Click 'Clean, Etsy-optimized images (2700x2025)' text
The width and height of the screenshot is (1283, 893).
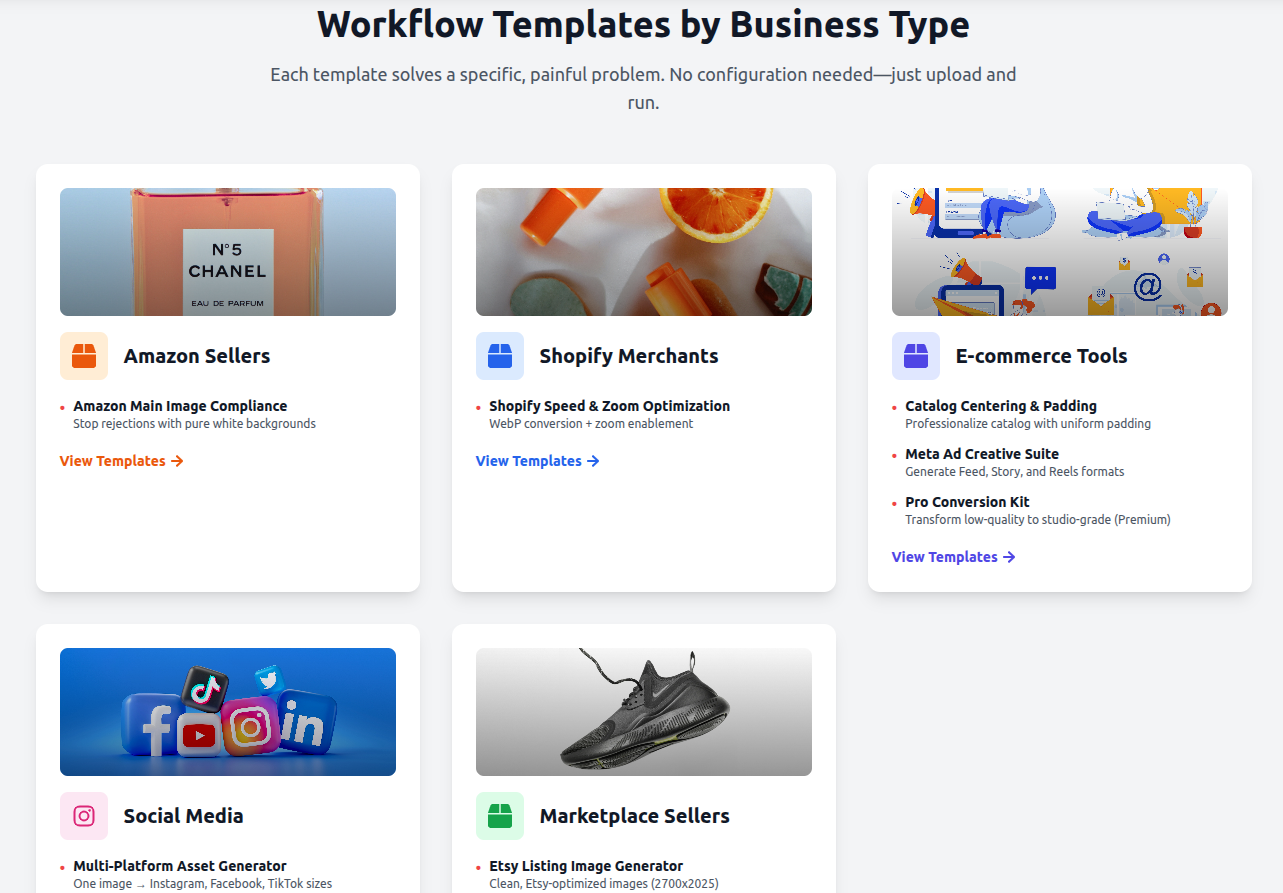click(604, 884)
